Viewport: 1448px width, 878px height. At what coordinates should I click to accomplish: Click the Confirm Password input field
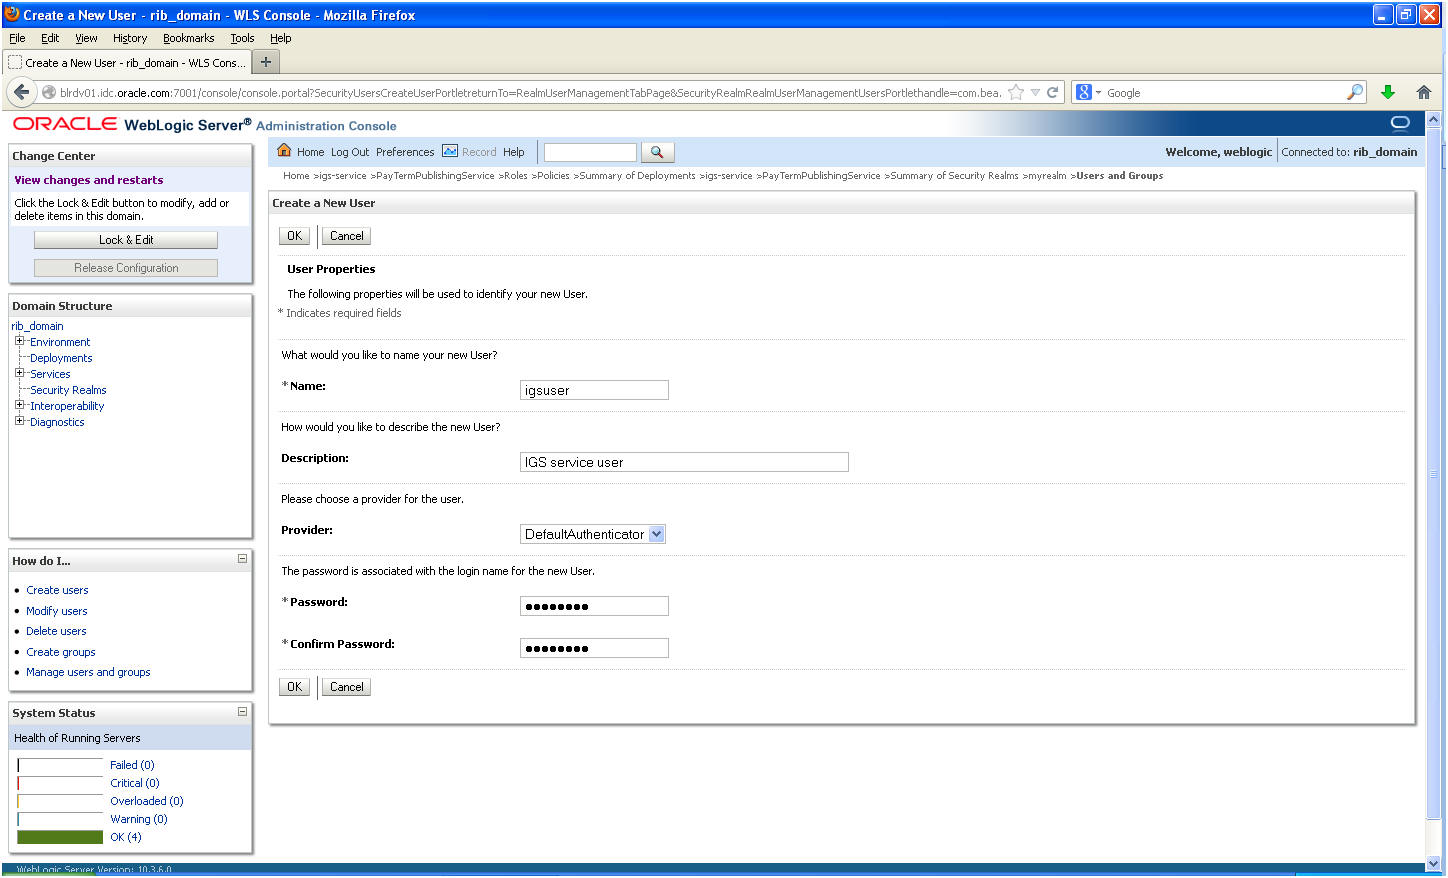(594, 648)
